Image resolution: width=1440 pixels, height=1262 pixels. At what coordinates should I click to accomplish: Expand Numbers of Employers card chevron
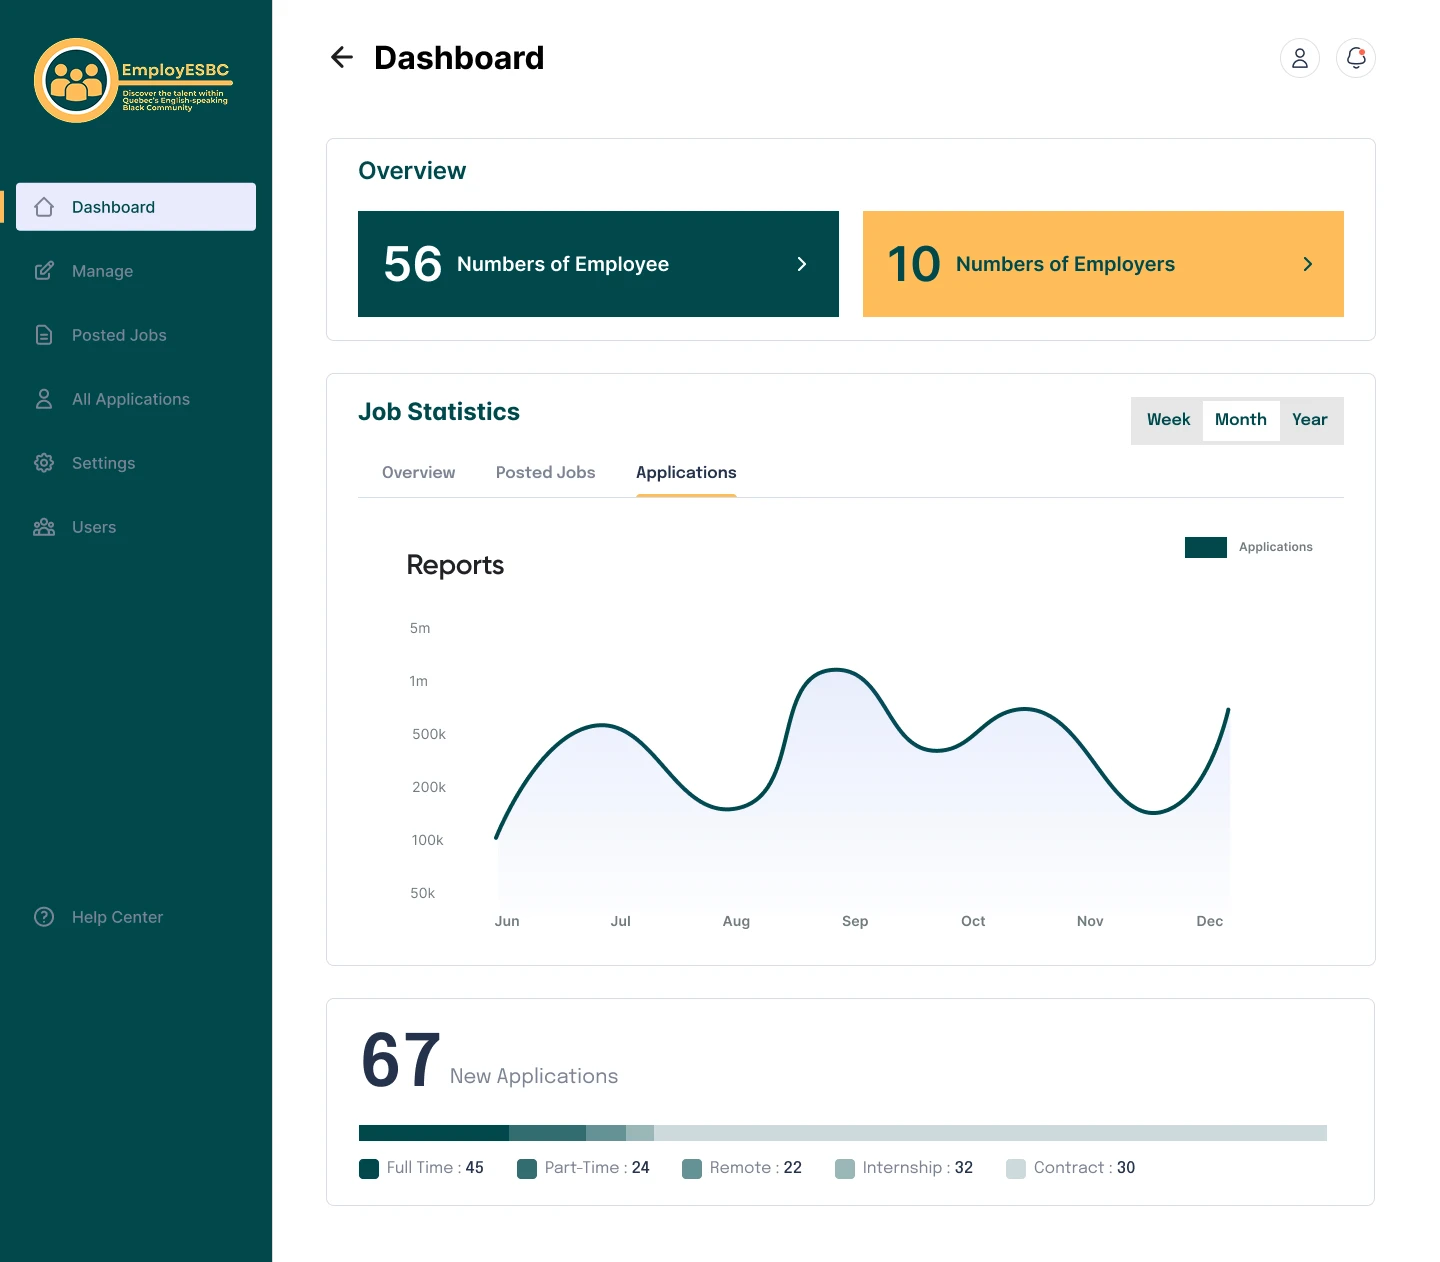(1307, 264)
